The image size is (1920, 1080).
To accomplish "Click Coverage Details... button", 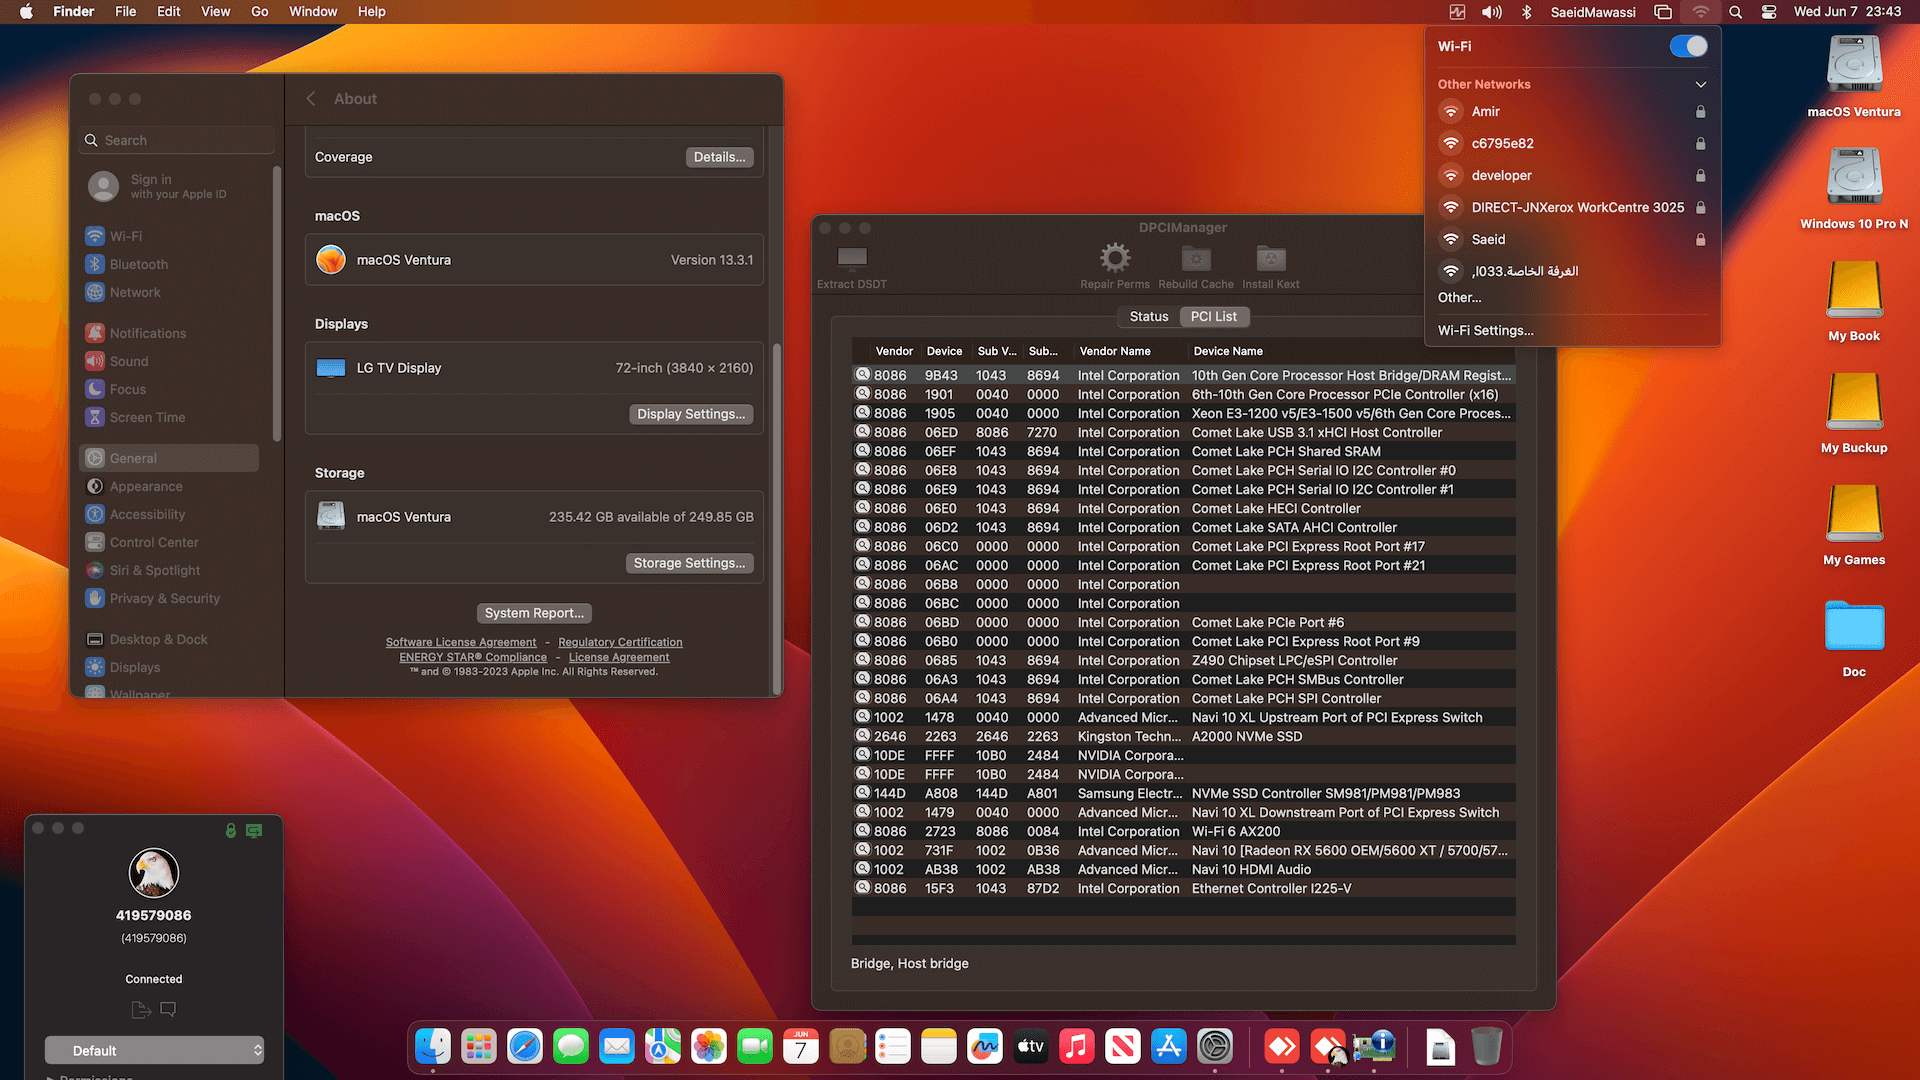I will pos(719,157).
